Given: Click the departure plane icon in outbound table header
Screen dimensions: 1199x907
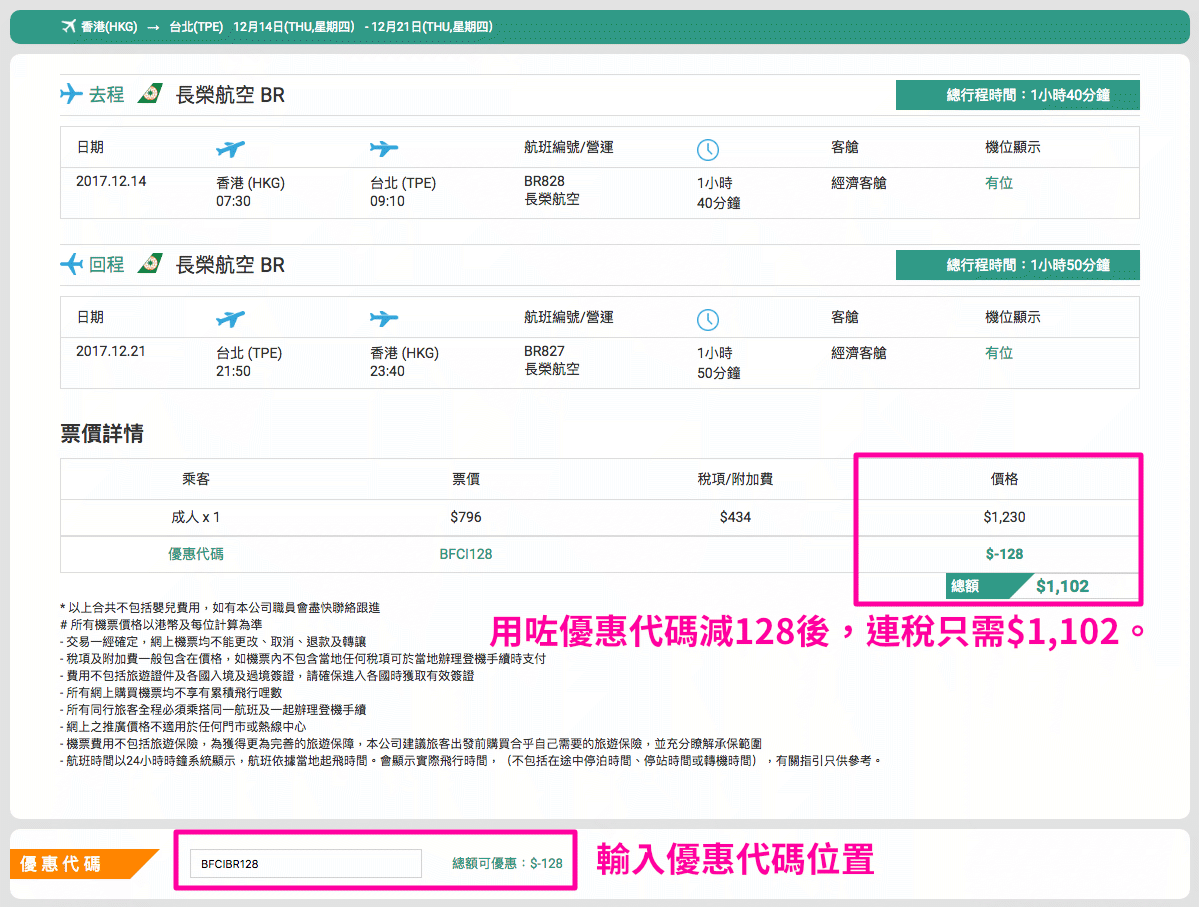Looking at the screenshot, I should click(x=230, y=148).
